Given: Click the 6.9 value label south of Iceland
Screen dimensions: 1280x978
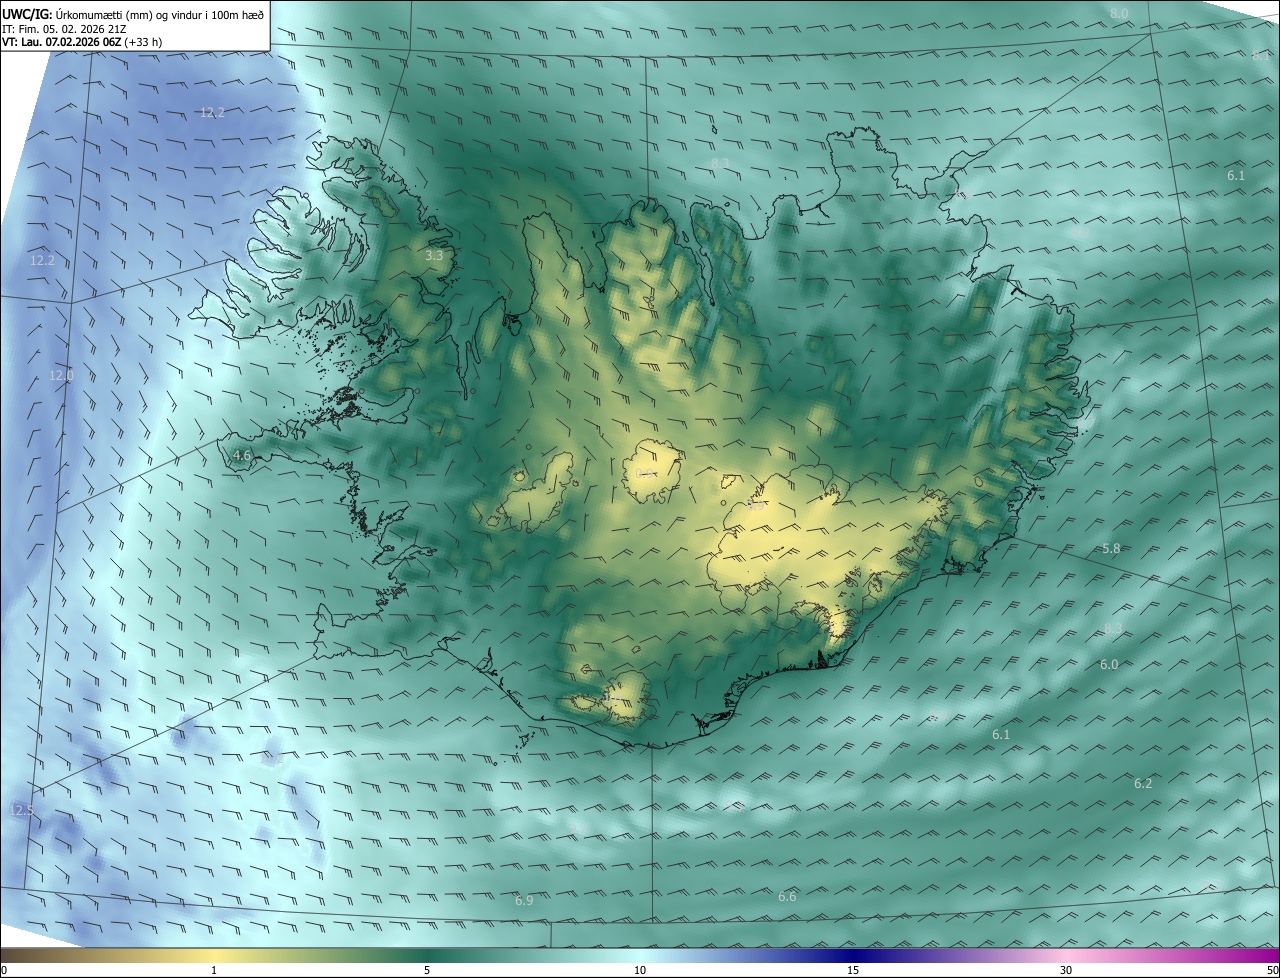Looking at the screenshot, I should 524,901.
